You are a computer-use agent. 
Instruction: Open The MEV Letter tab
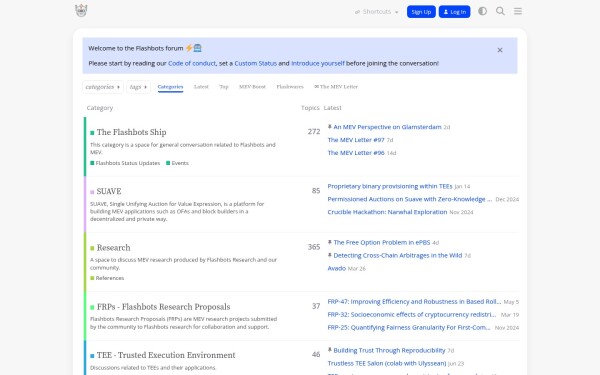point(336,87)
